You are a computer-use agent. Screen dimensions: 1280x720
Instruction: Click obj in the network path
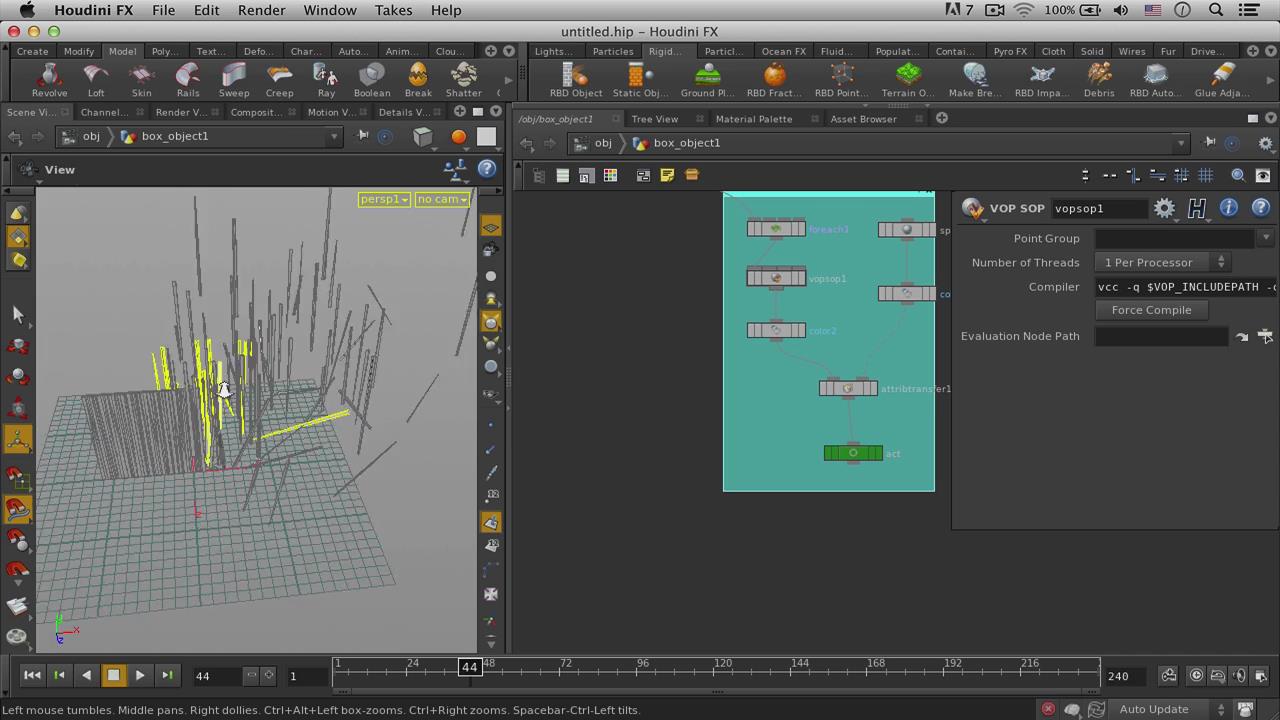603,143
